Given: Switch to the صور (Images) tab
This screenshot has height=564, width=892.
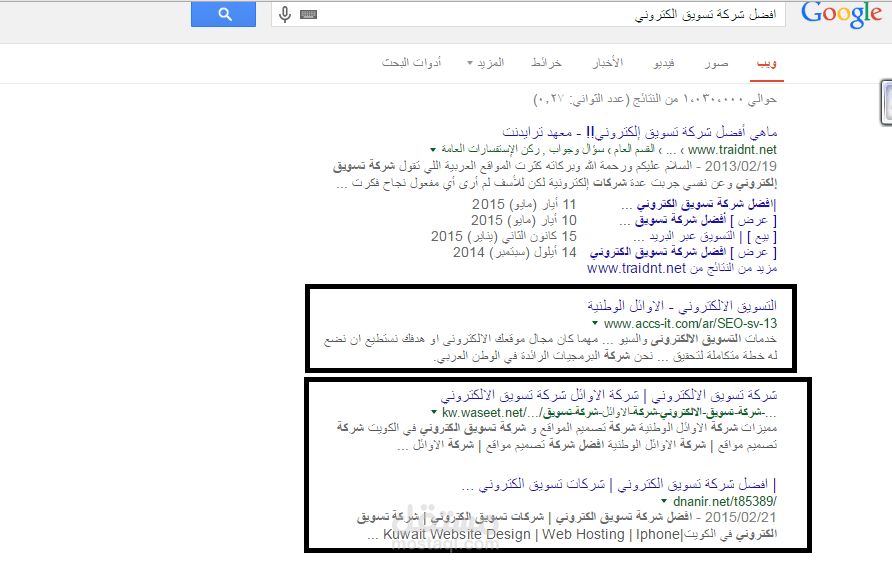Looking at the screenshot, I should pos(716,63).
